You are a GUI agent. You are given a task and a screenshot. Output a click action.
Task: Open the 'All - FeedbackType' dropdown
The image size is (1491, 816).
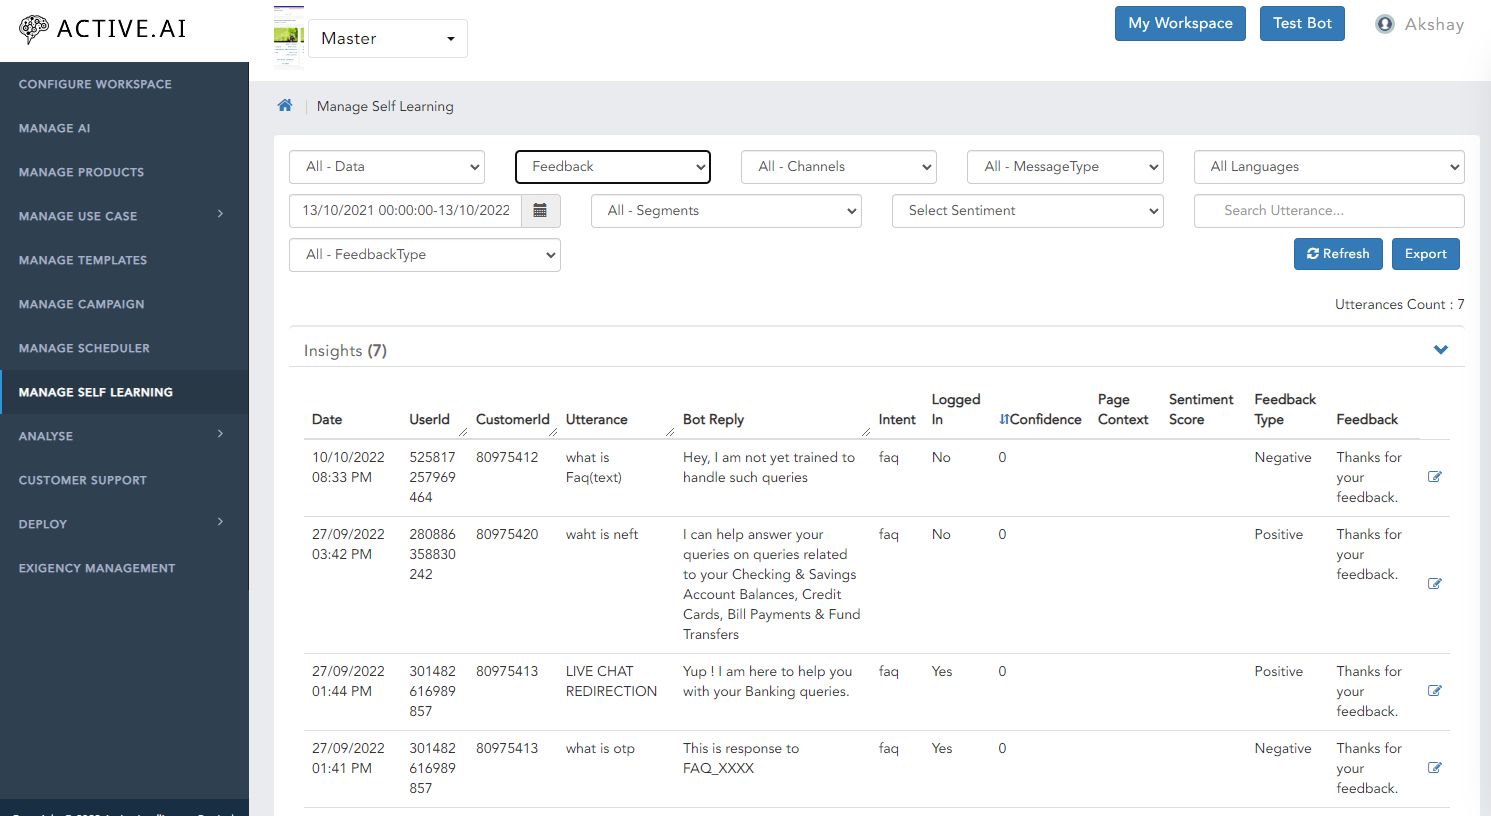click(x=425, y=255)
